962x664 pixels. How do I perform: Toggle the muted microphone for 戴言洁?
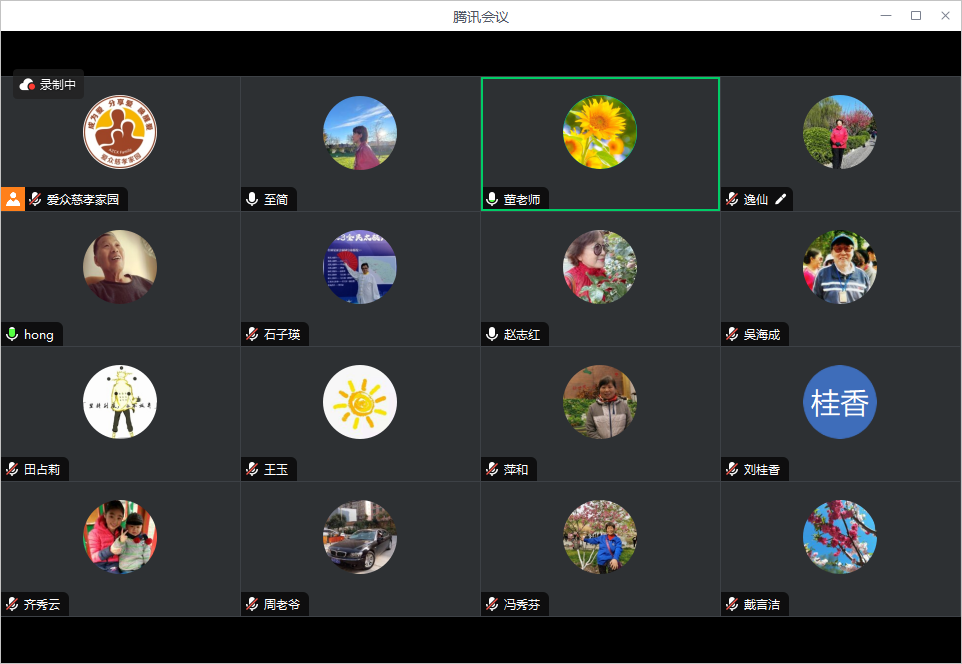[732, 604]
